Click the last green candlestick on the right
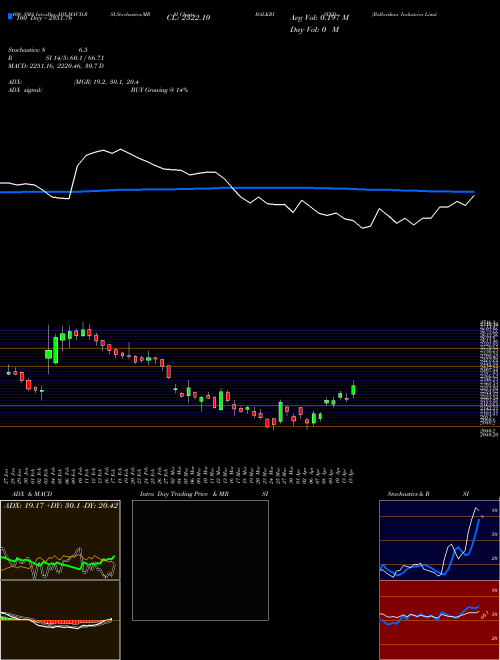 tap(354, 390)
